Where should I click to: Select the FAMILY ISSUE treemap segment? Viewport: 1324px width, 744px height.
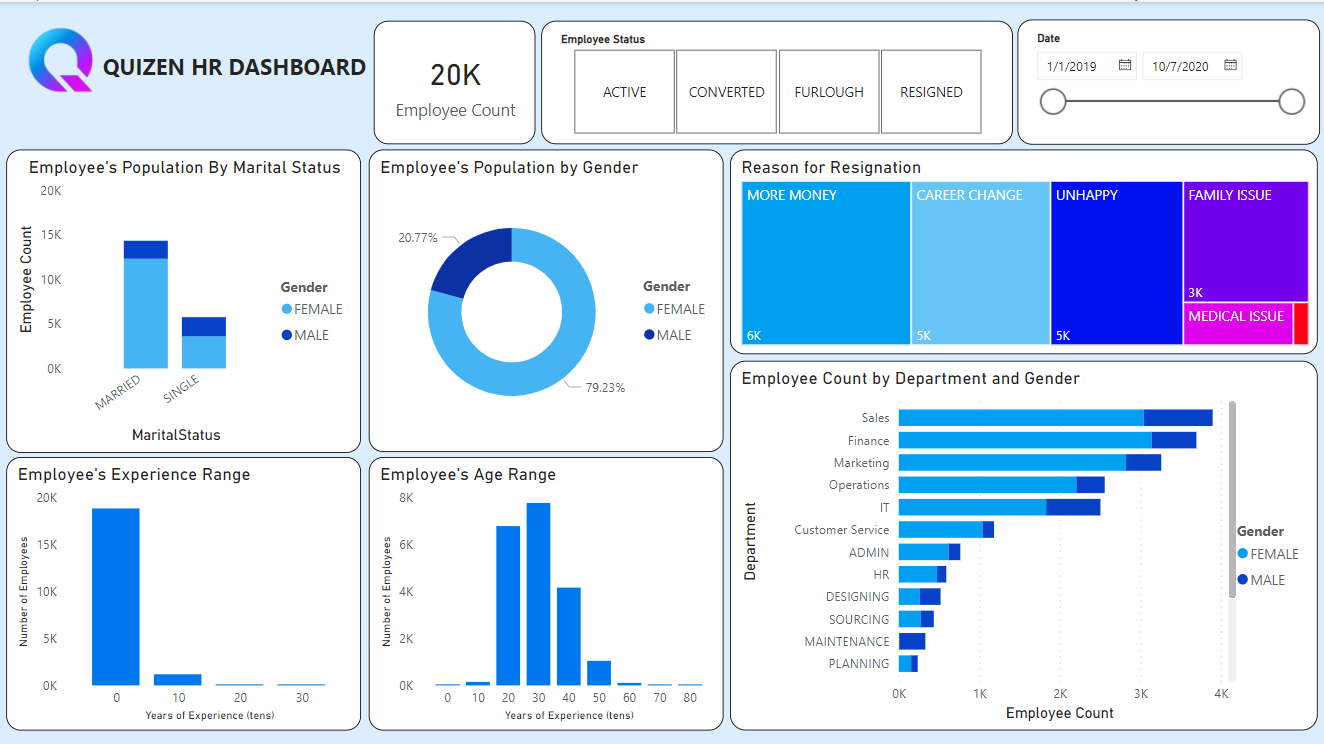coord(1245,240)
